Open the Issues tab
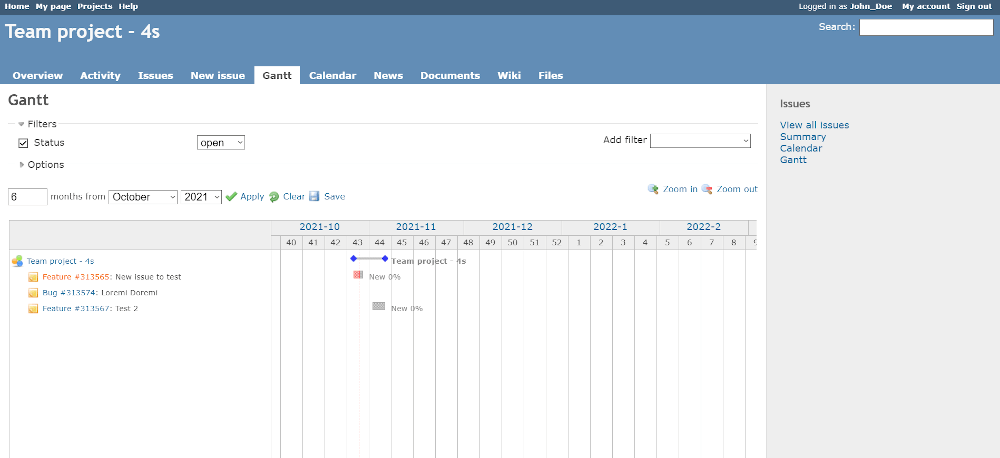The image size is (1000, 458). click(155, 76)
